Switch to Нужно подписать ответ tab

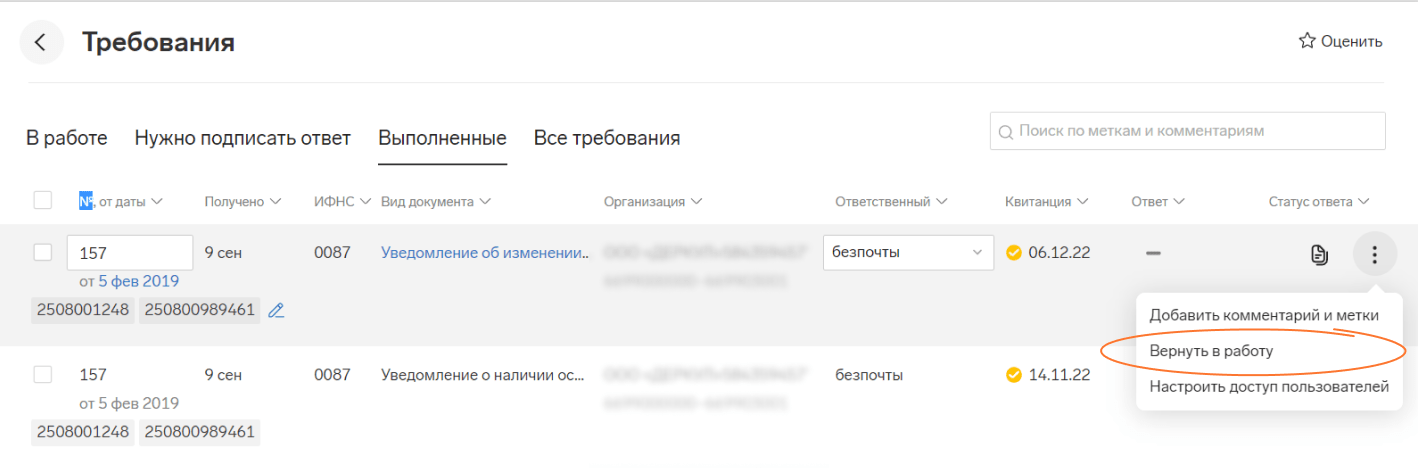pos(243,138)
